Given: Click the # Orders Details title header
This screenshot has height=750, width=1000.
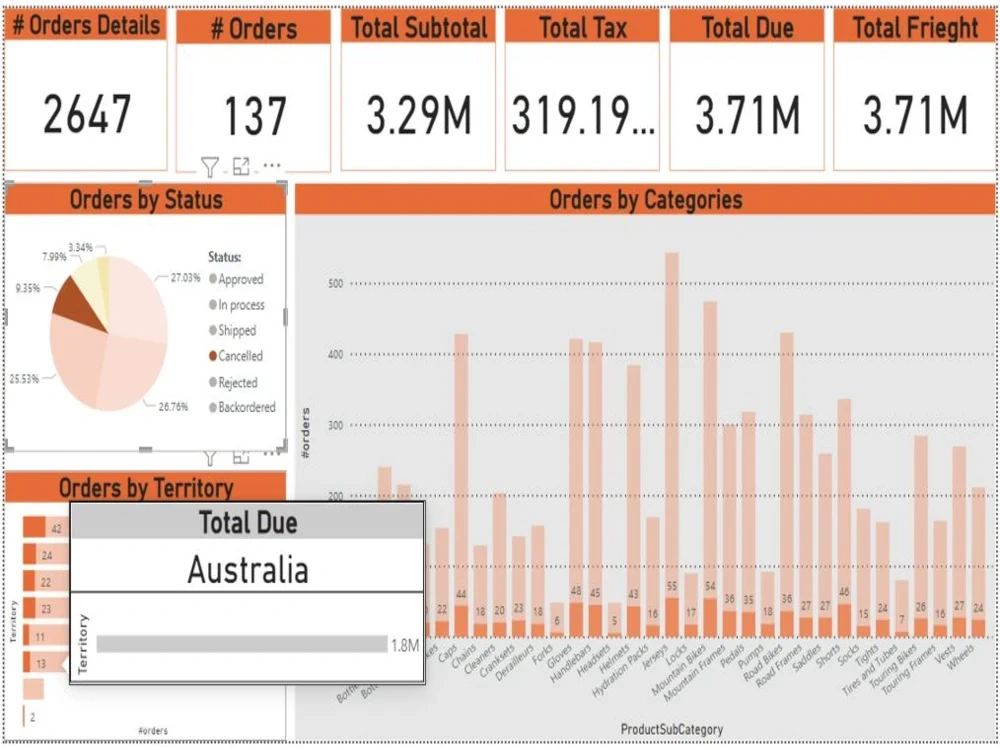Looking at the screenshot, I should click(87, 24).
